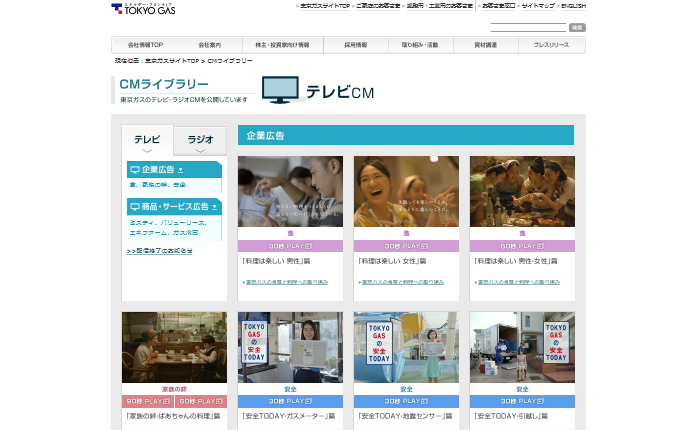Click the 「安全TODAY・引越し」篇 title
Screen dimensions: 696x430
pos(511,416)
